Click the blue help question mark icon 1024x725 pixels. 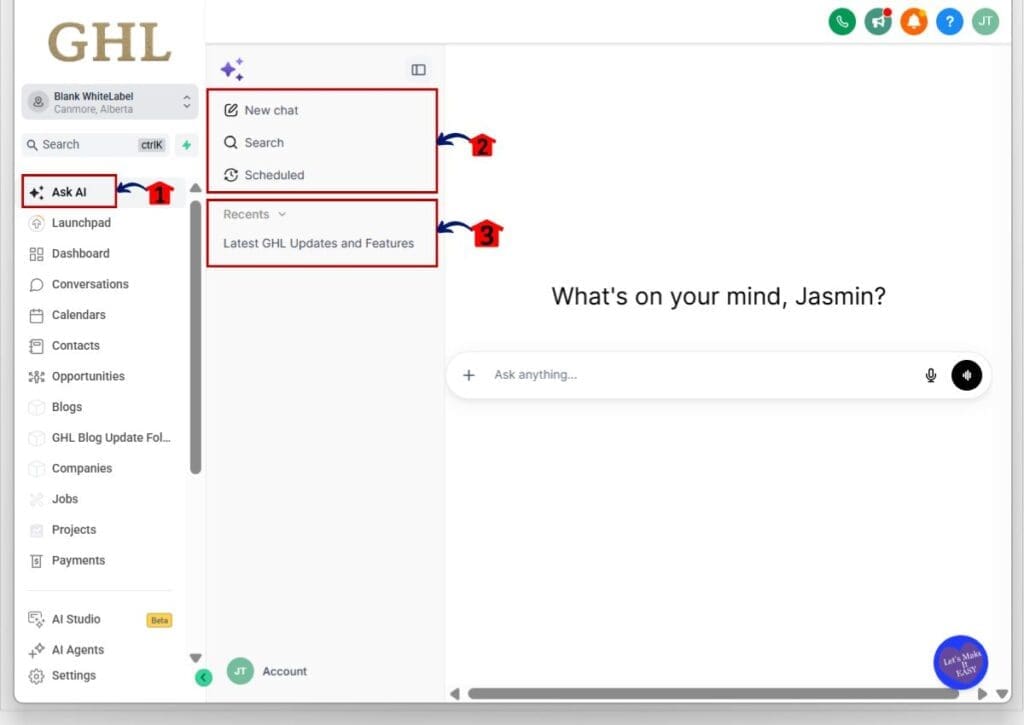pyautogui.click(x=950, y=22)
